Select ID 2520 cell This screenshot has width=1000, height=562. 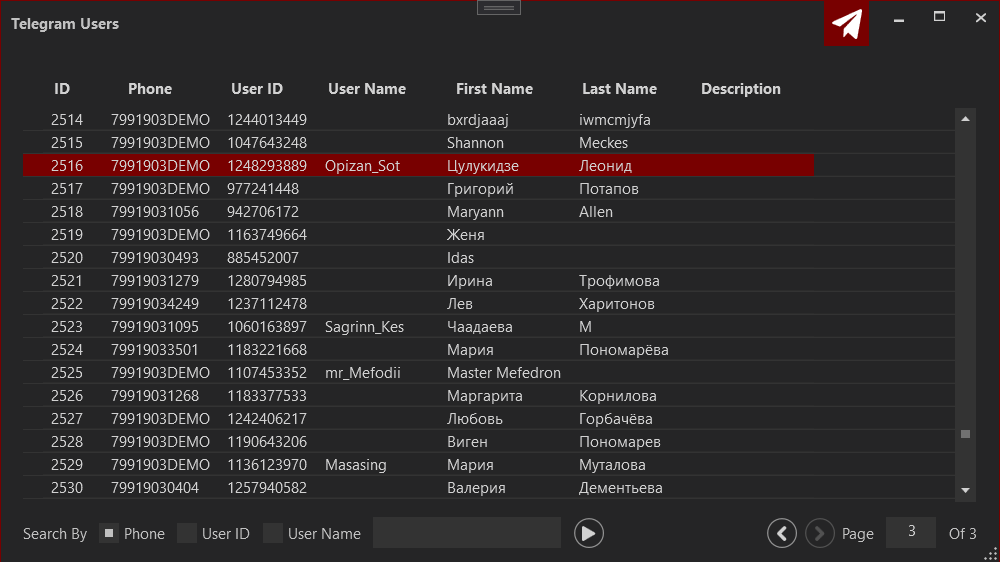pyautogui.click(x=67, y=258)
